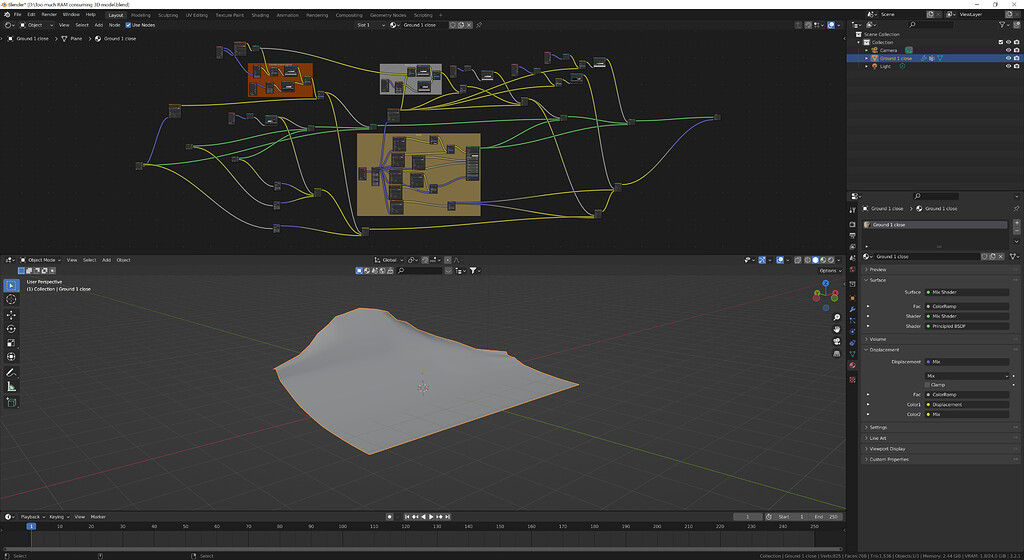Select the Scale tool
This screenshot has height=560, width=1024.
pyautogui.click(x=11, y=343)
